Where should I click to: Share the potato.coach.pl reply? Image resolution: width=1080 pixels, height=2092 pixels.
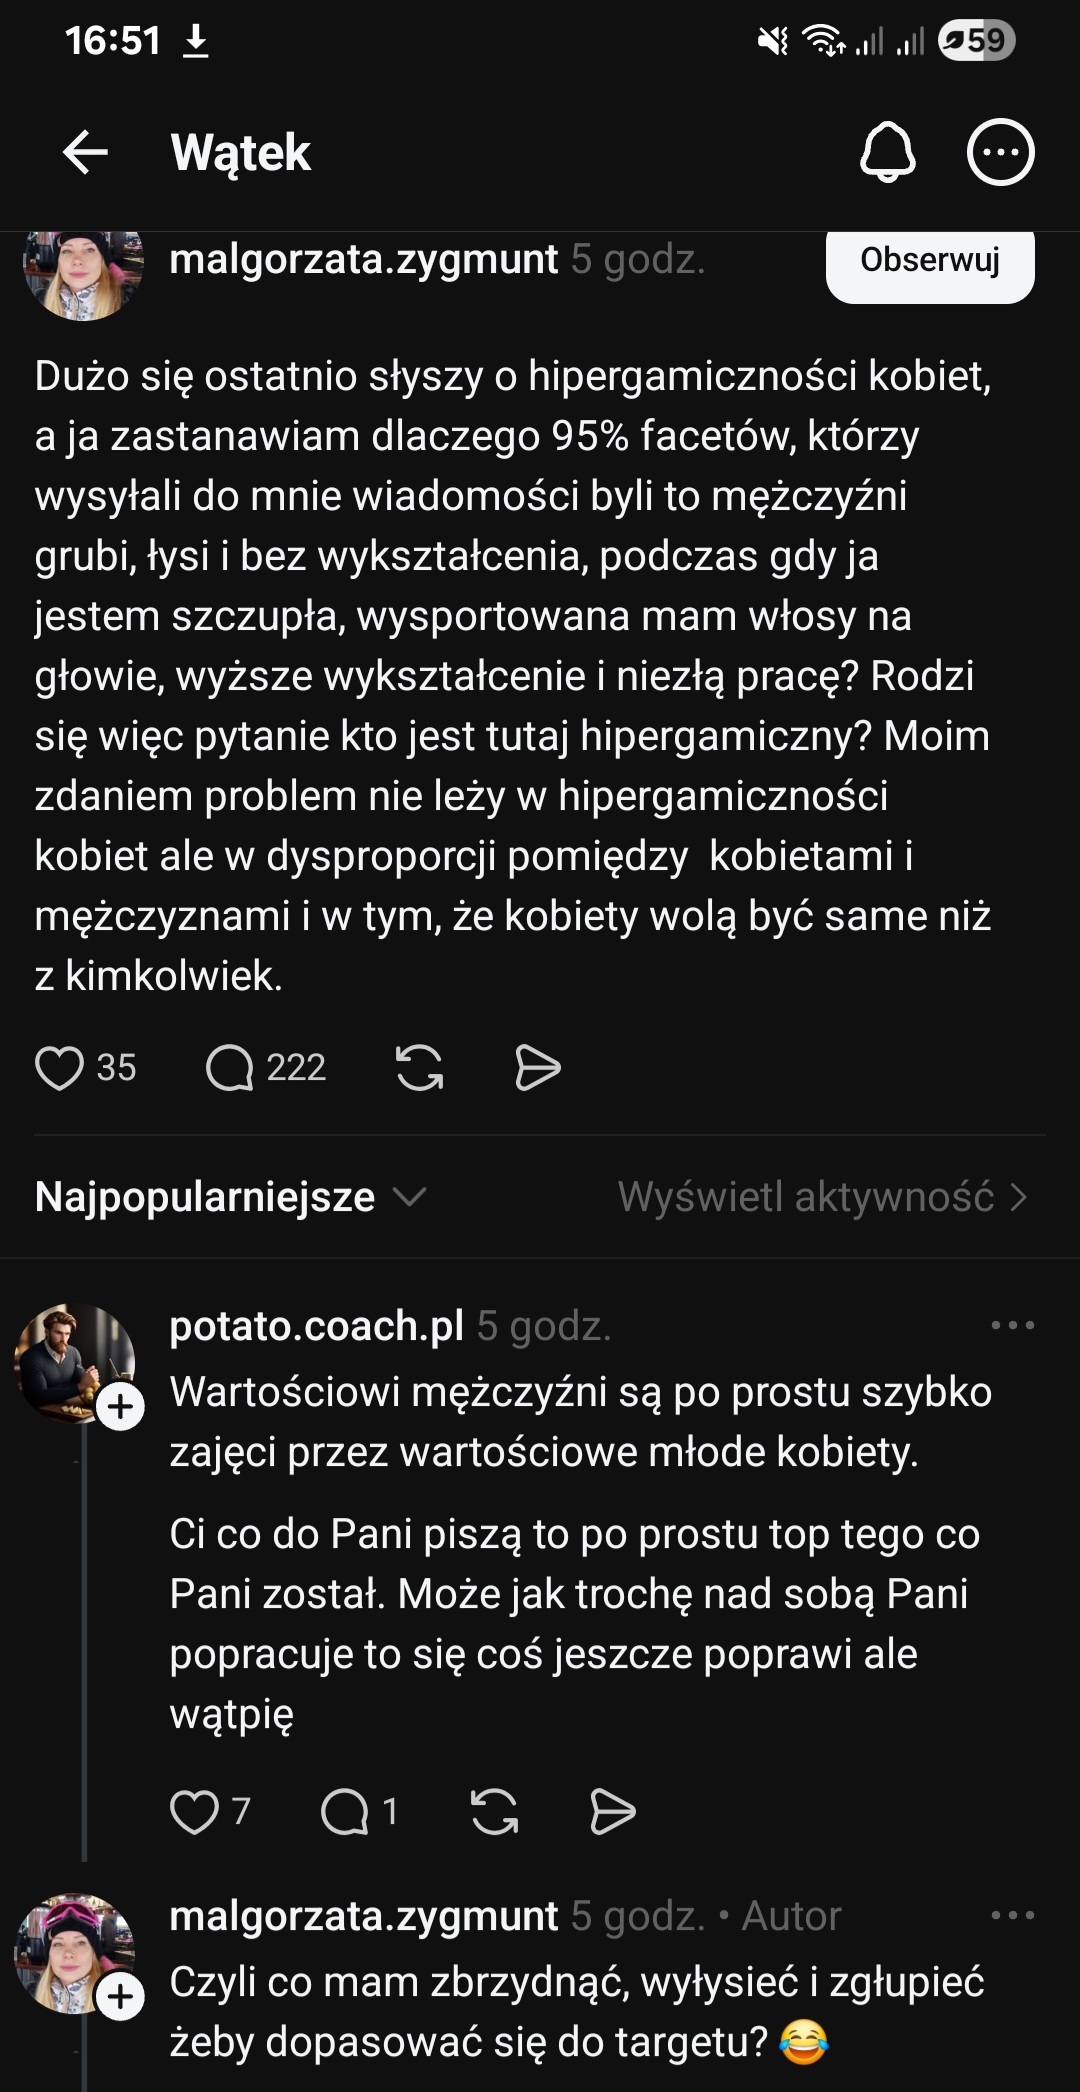612,1811
